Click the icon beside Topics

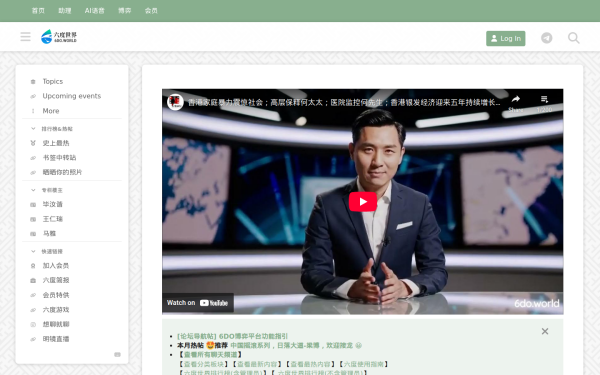tap(33, 82)
